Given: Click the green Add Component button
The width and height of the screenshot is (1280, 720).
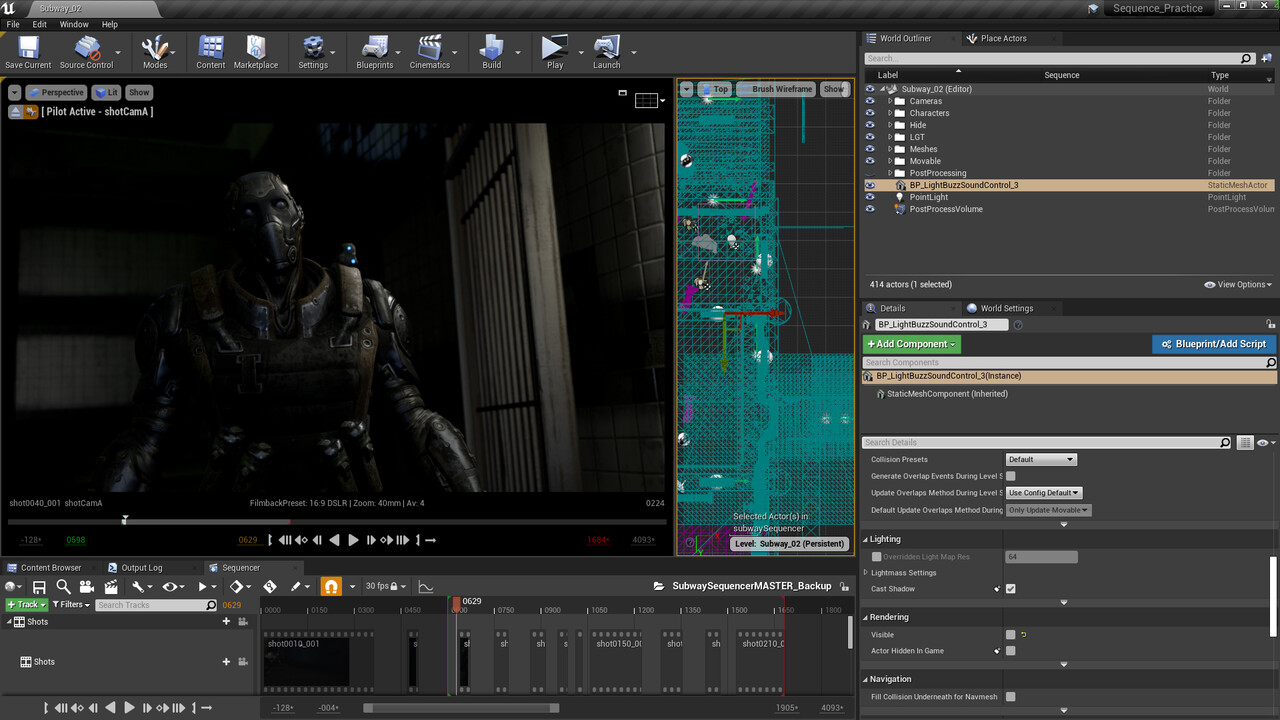Looking at the screenshot, I should tap(911, 344).
